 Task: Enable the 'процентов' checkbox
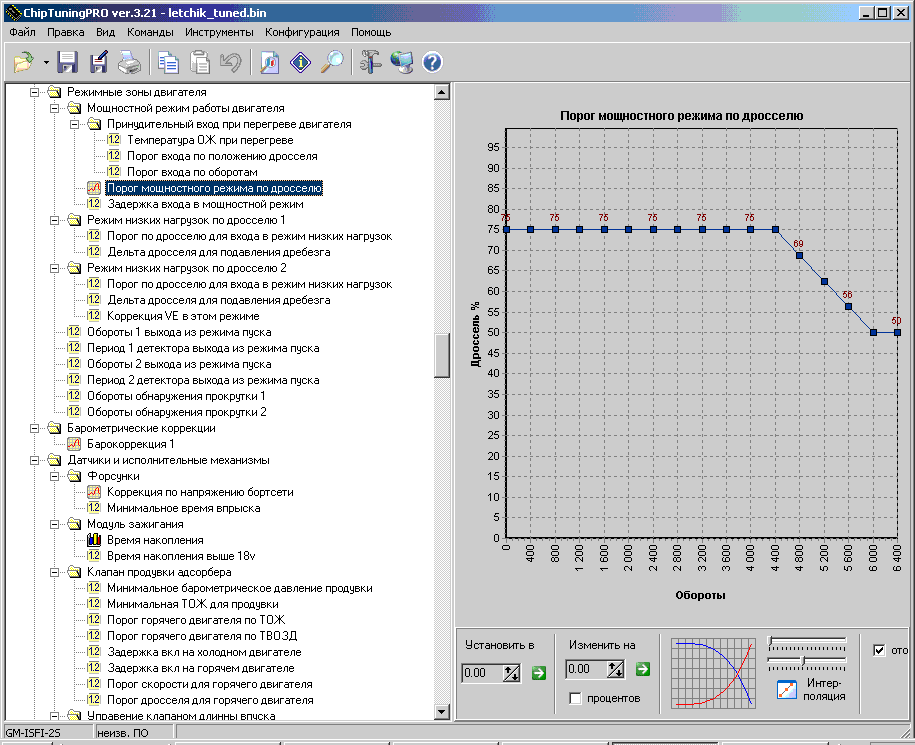[x=575, y=698]
